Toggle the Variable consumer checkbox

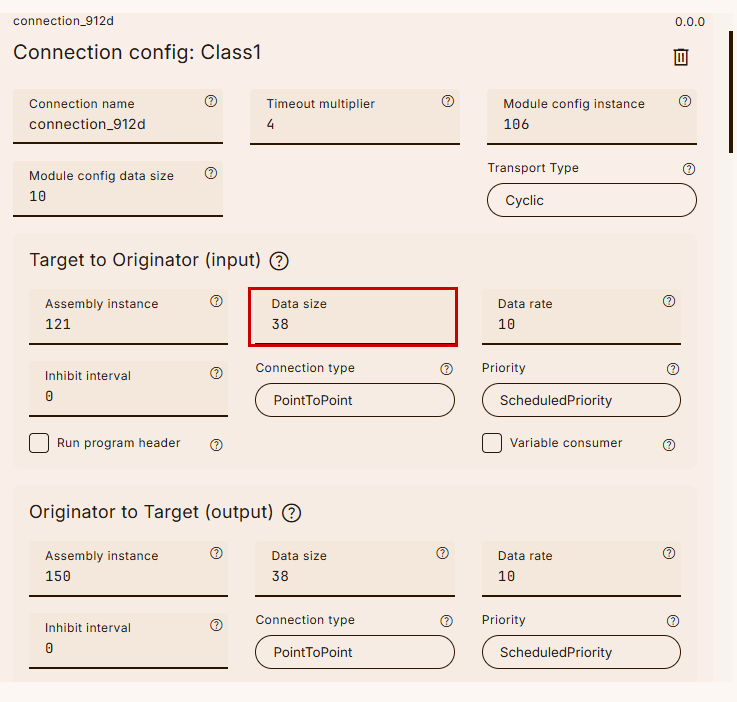[x=492, y=443]
